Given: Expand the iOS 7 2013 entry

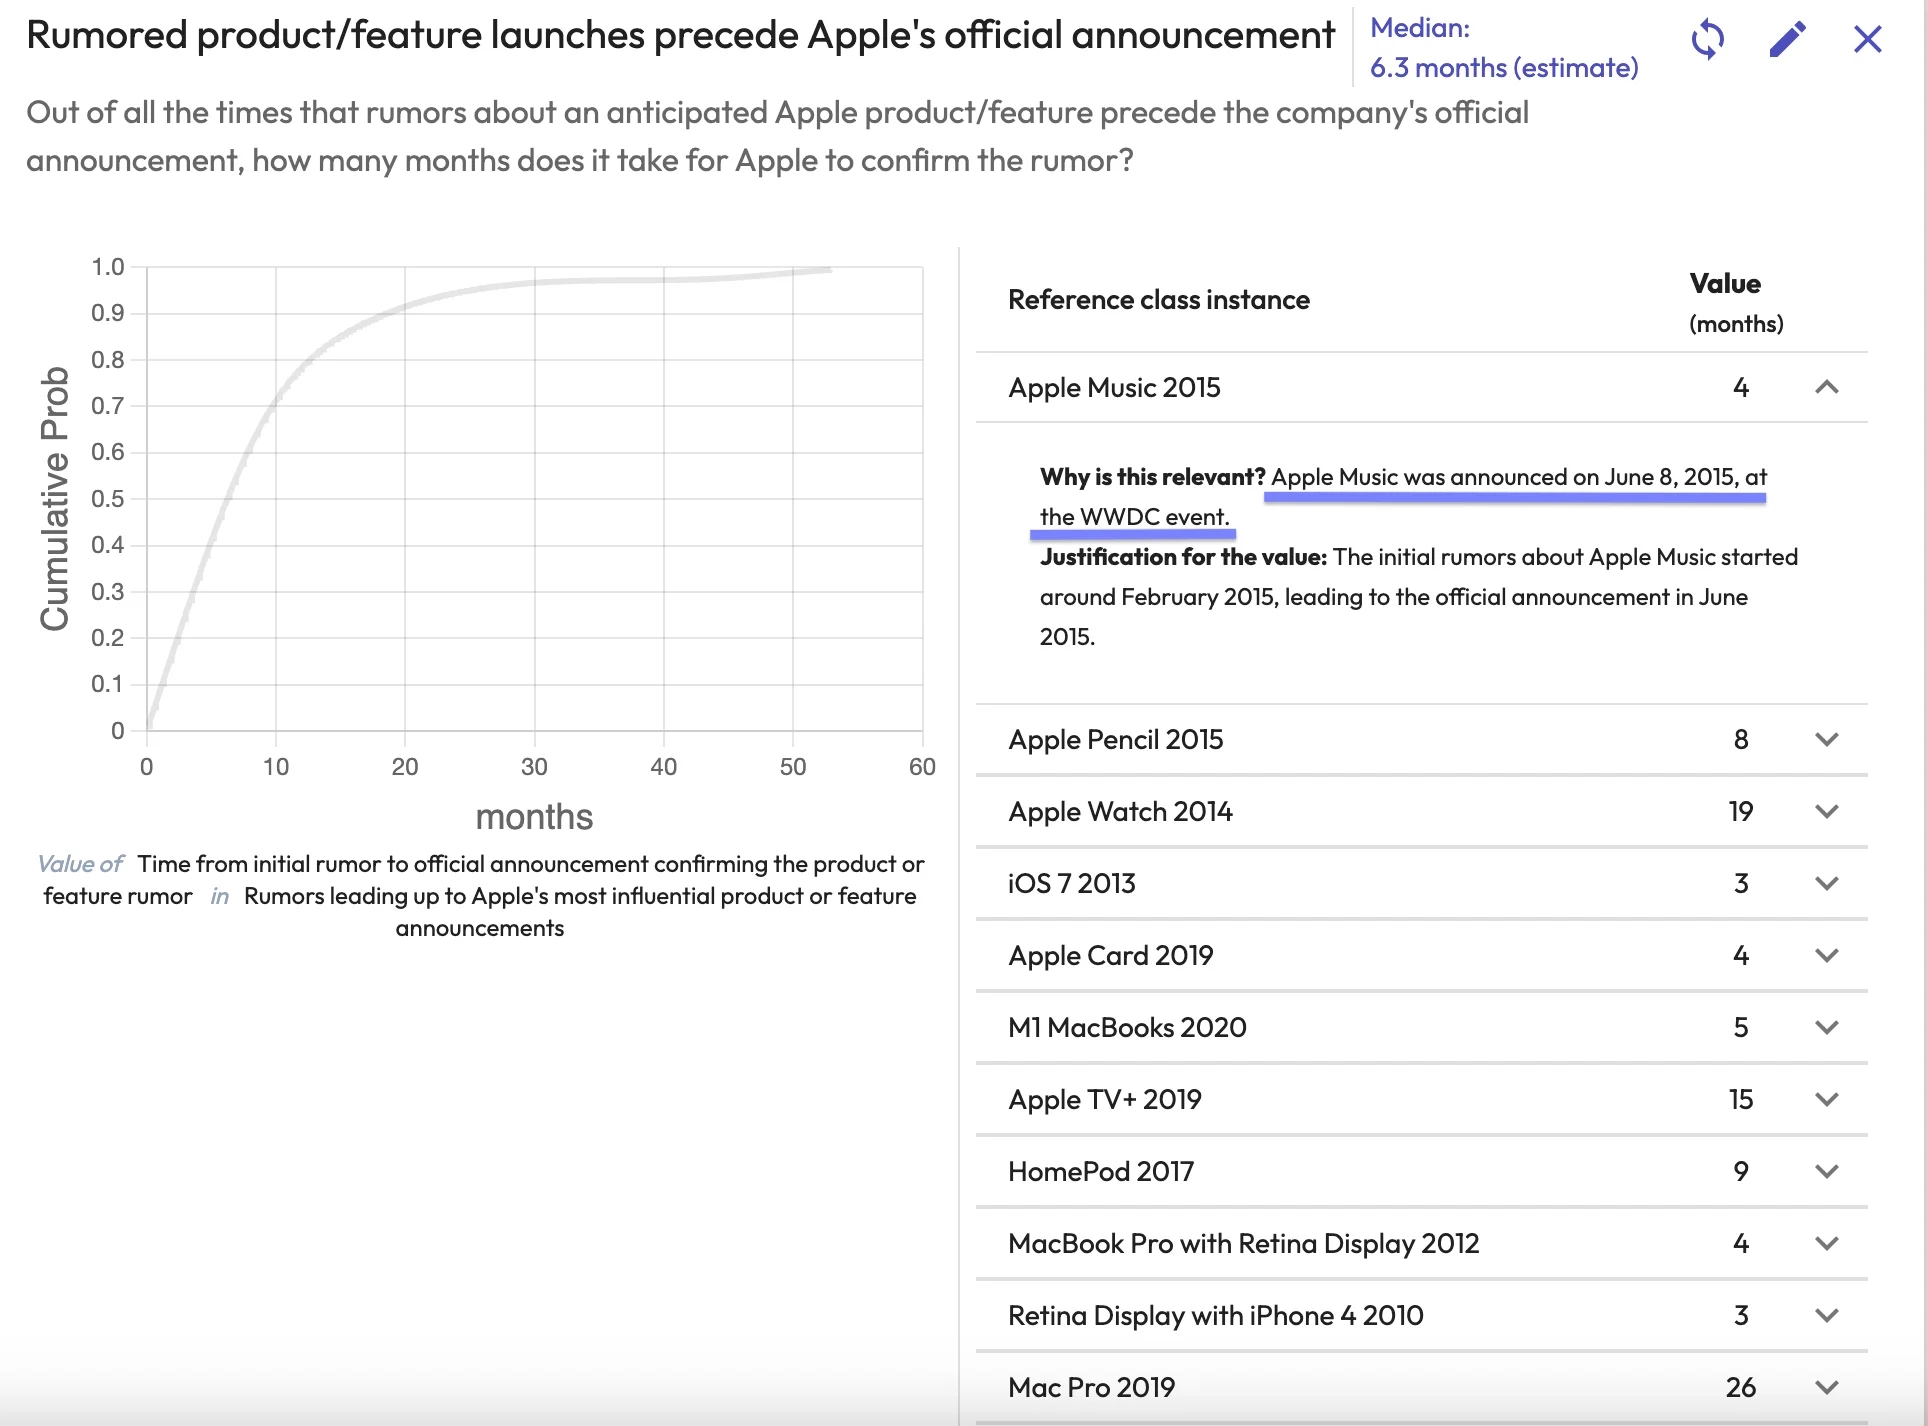Looking at the screenshot, I should point(1826,884).
